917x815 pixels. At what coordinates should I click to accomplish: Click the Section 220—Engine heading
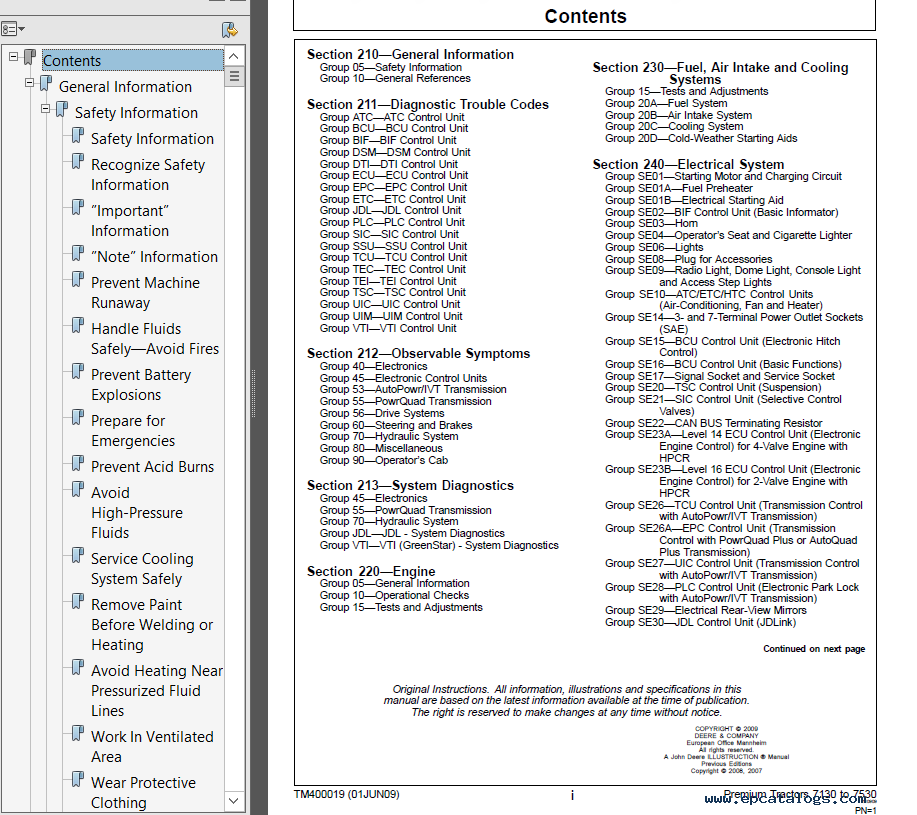click(x=371, y=571)
